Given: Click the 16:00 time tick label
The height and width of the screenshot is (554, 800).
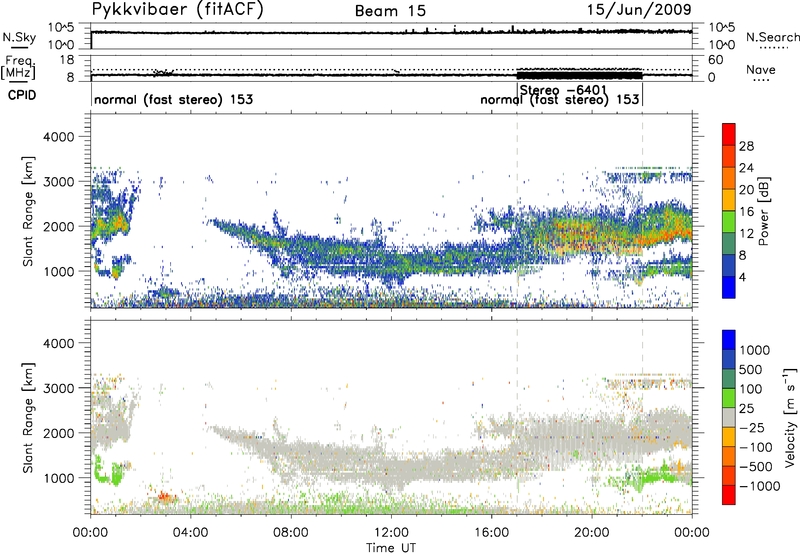Looking at the screenshot, I should (491, 533).
